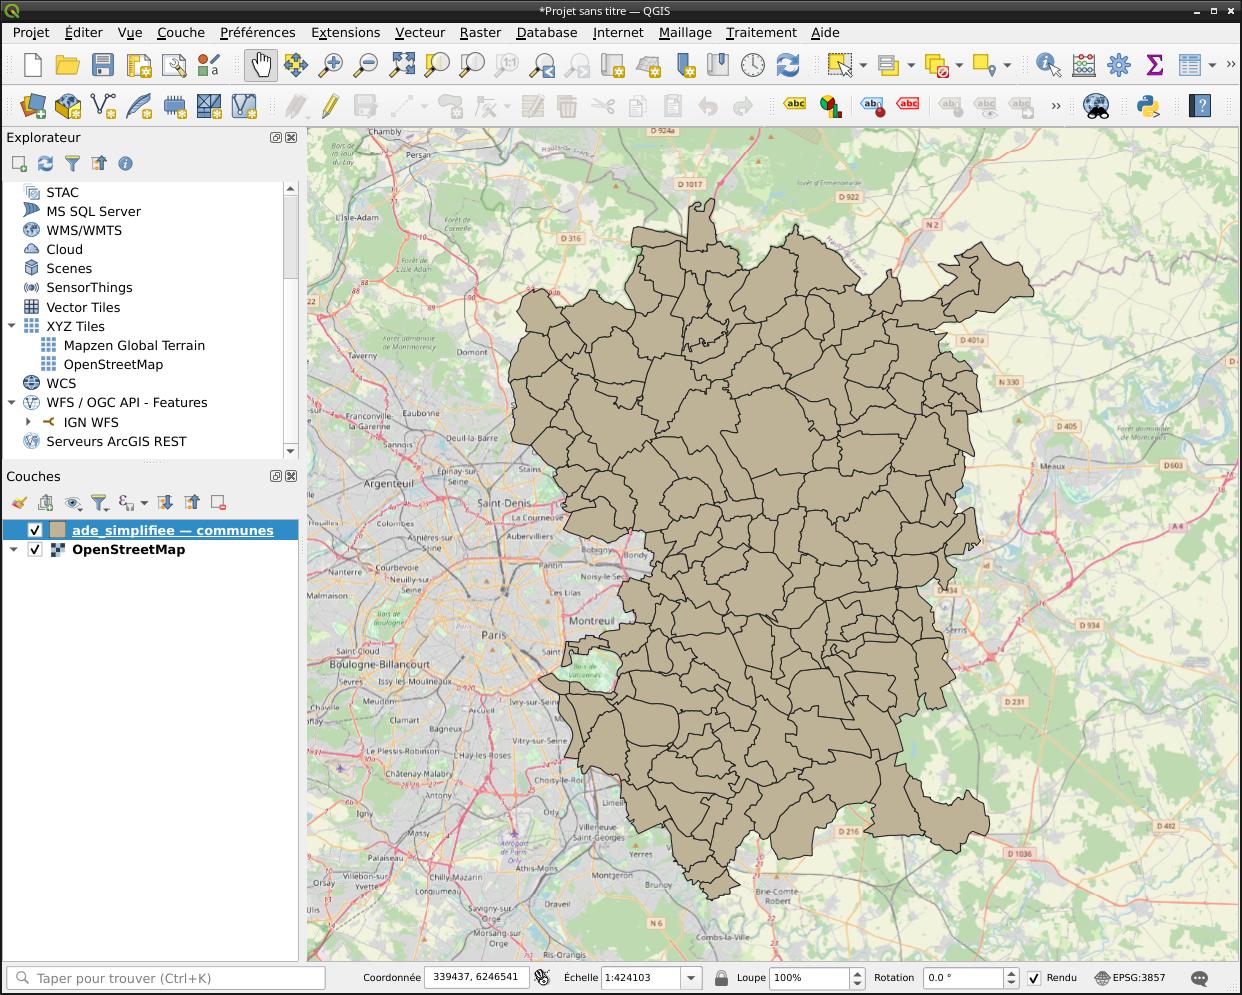Click the Save Project floppy icon
Screen dimensions: 1242x995
103,66
